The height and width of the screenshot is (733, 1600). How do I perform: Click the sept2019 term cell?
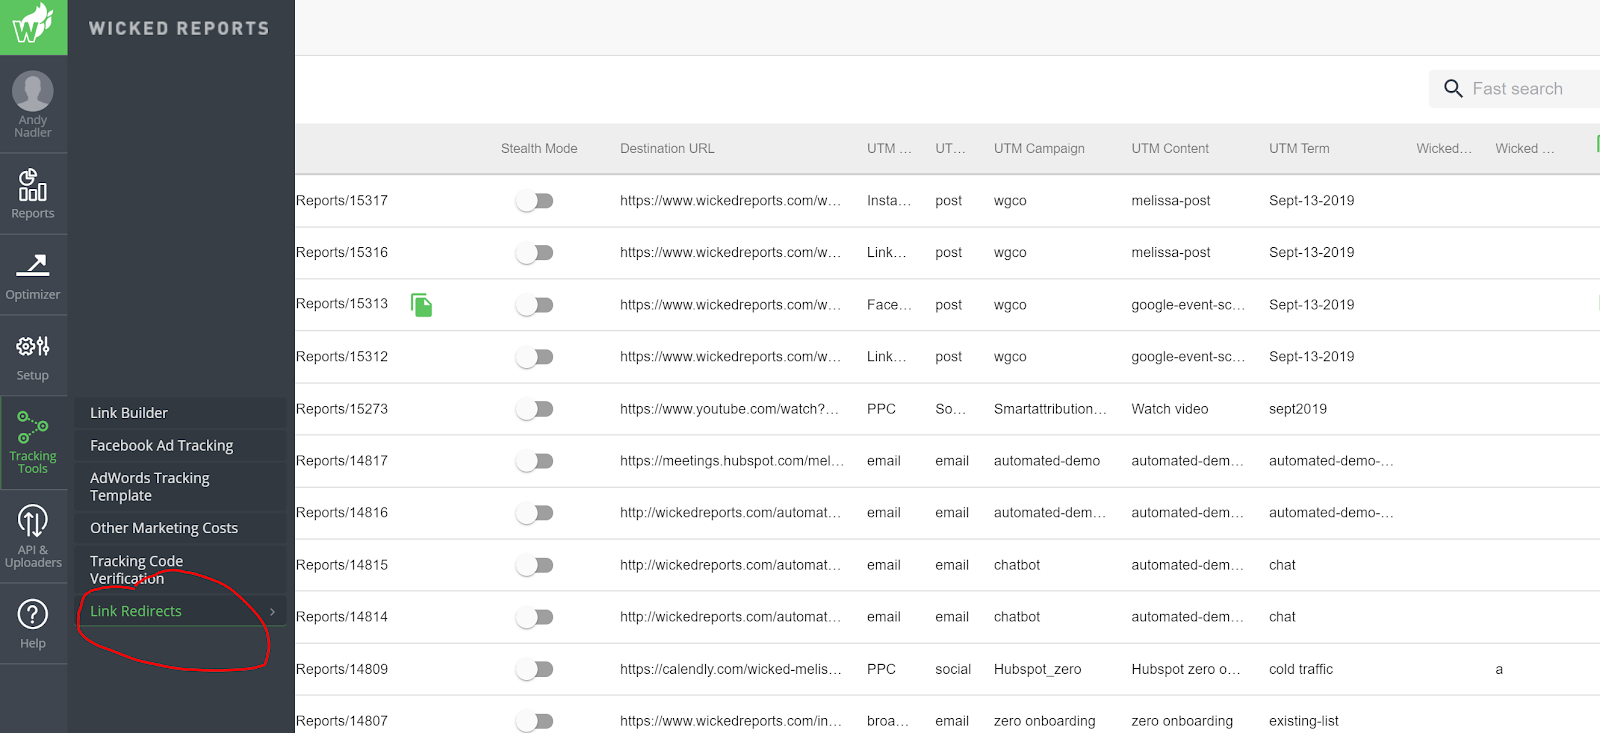click(1298, 409)
